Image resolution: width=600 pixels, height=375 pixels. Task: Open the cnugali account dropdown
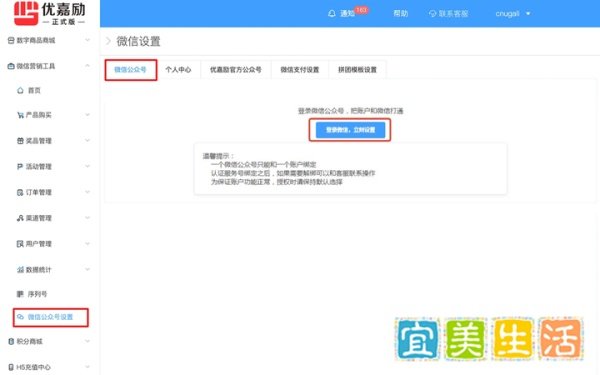(x=513, y=14)
